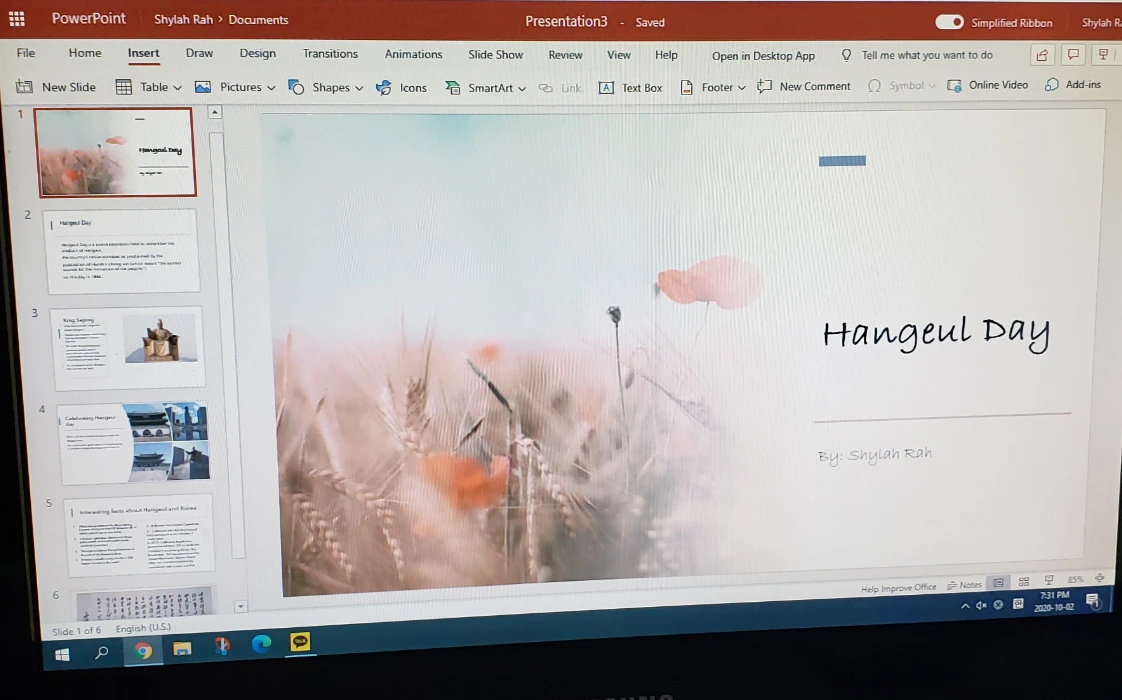
Task: Select slide 3 King Sejong thumbnail
Action: pos(128,347)
